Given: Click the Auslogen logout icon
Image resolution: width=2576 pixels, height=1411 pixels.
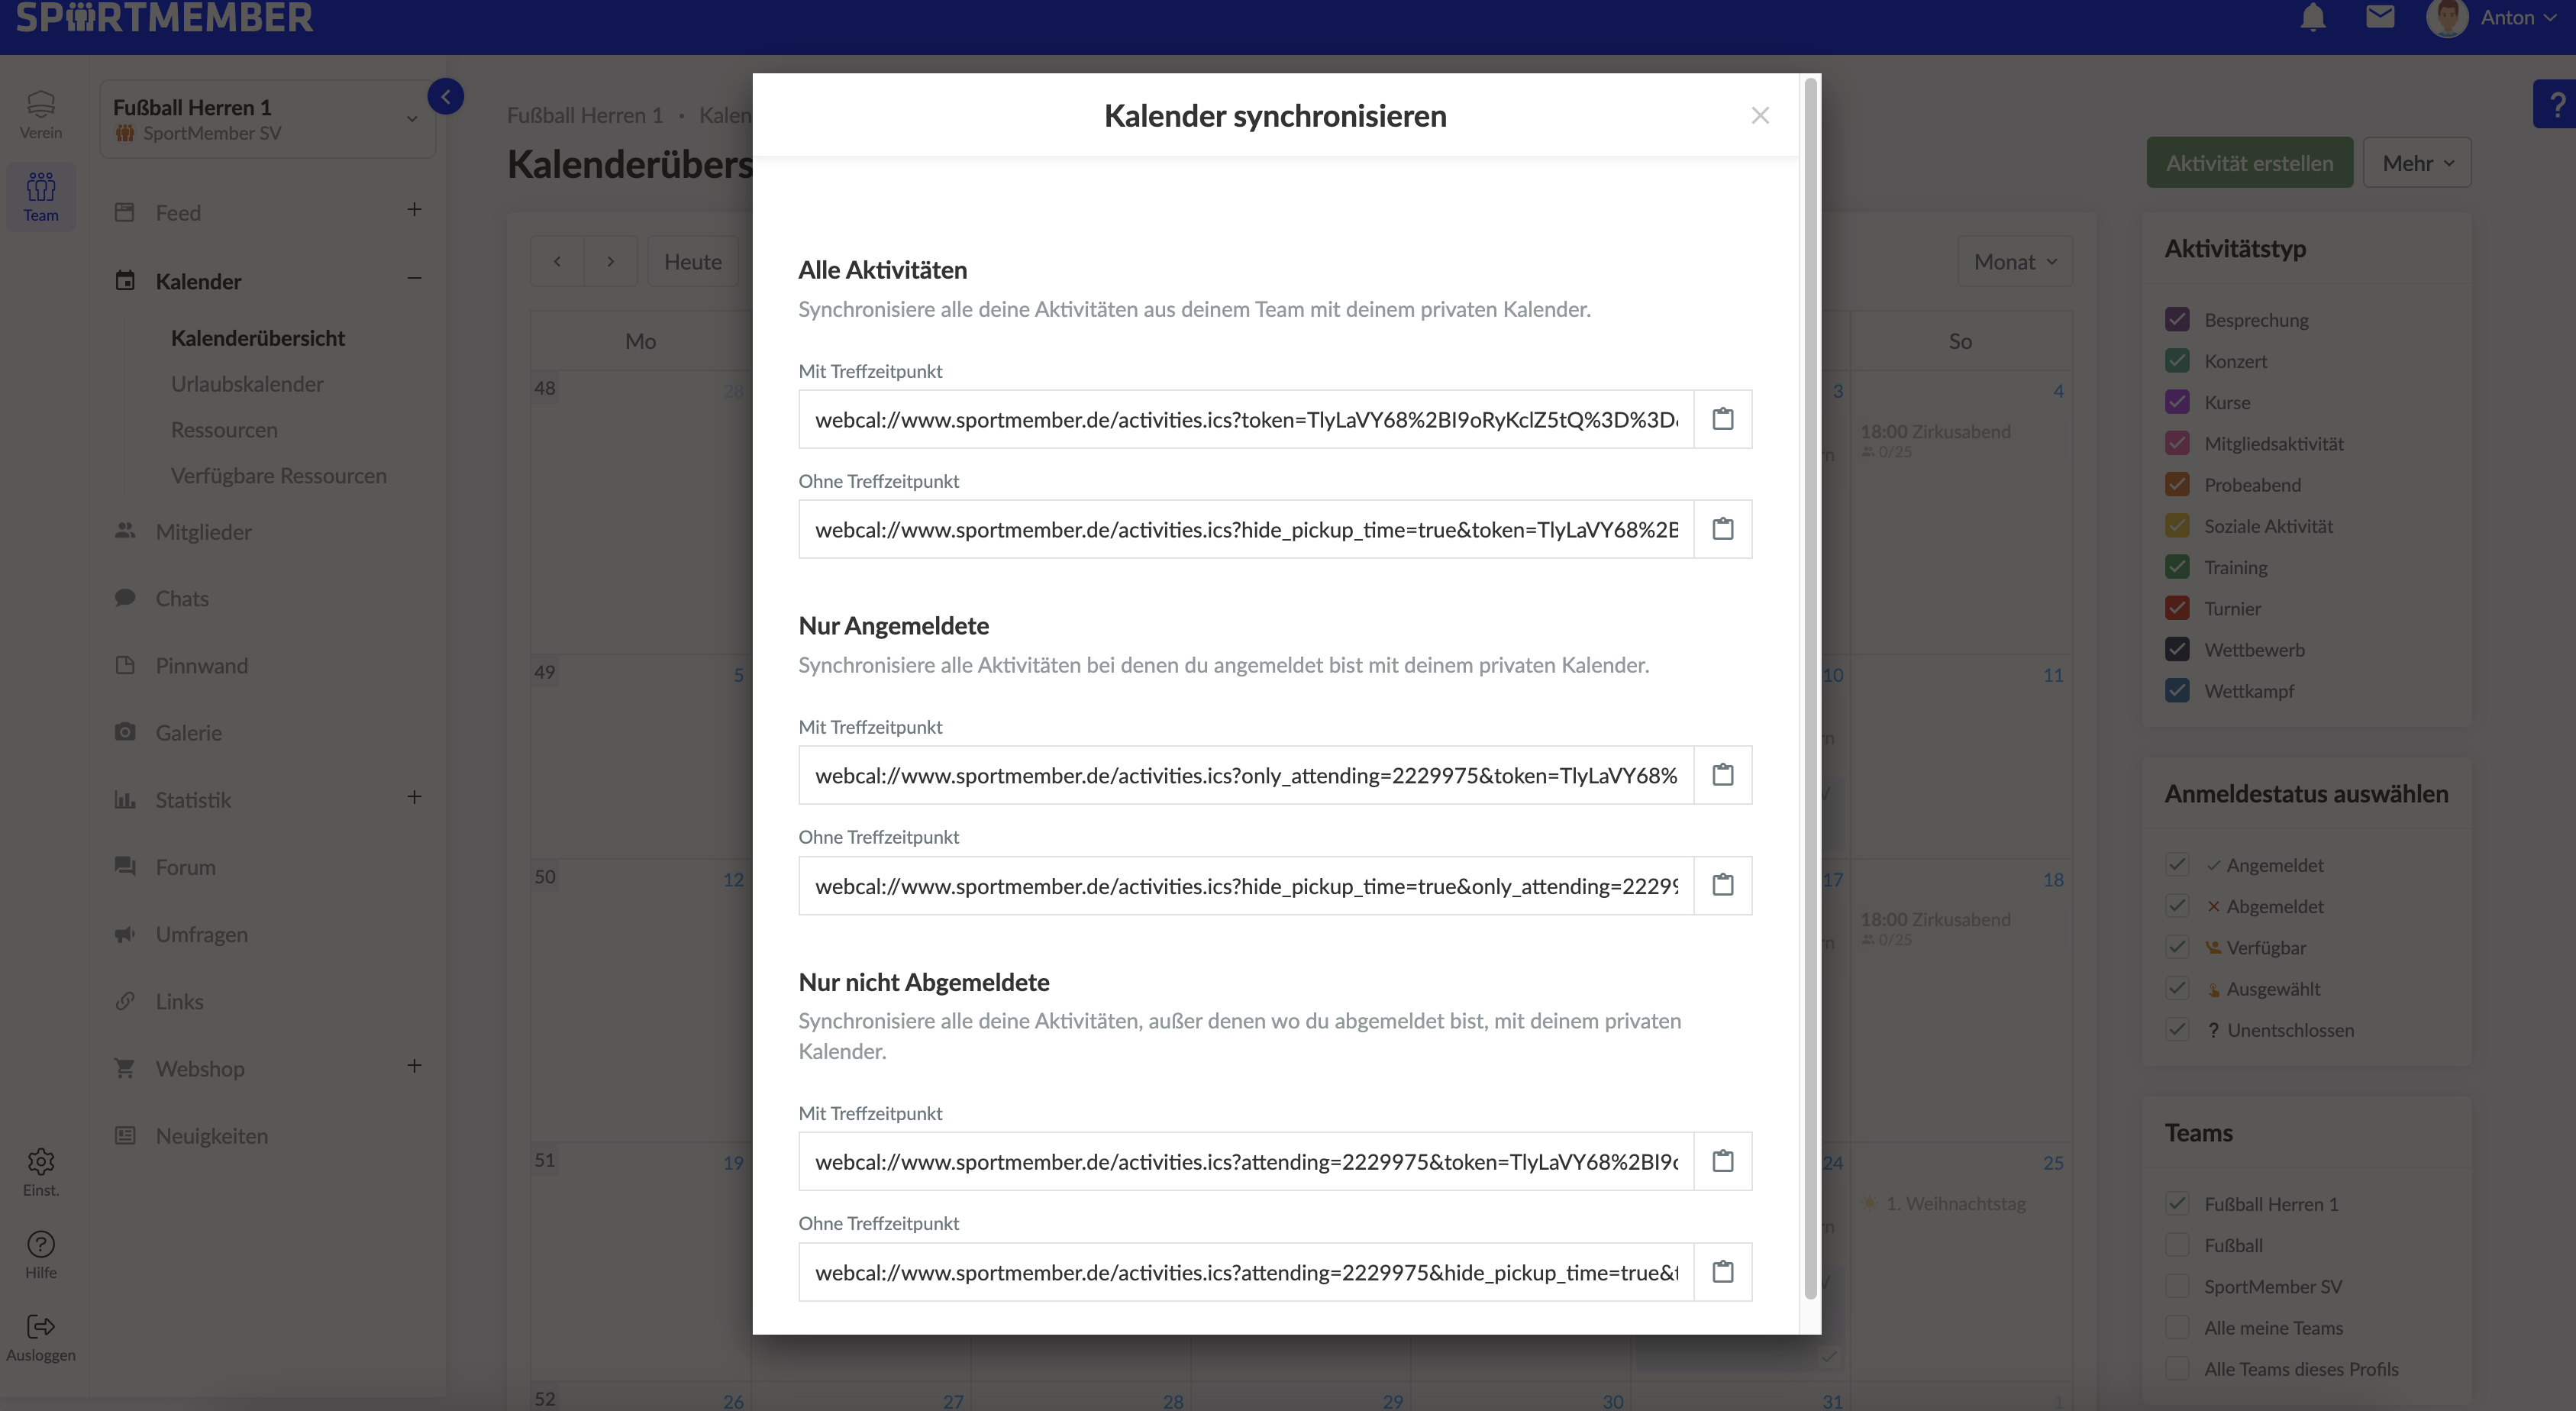Looking at the screenshot, I should tap(40, 1327).
